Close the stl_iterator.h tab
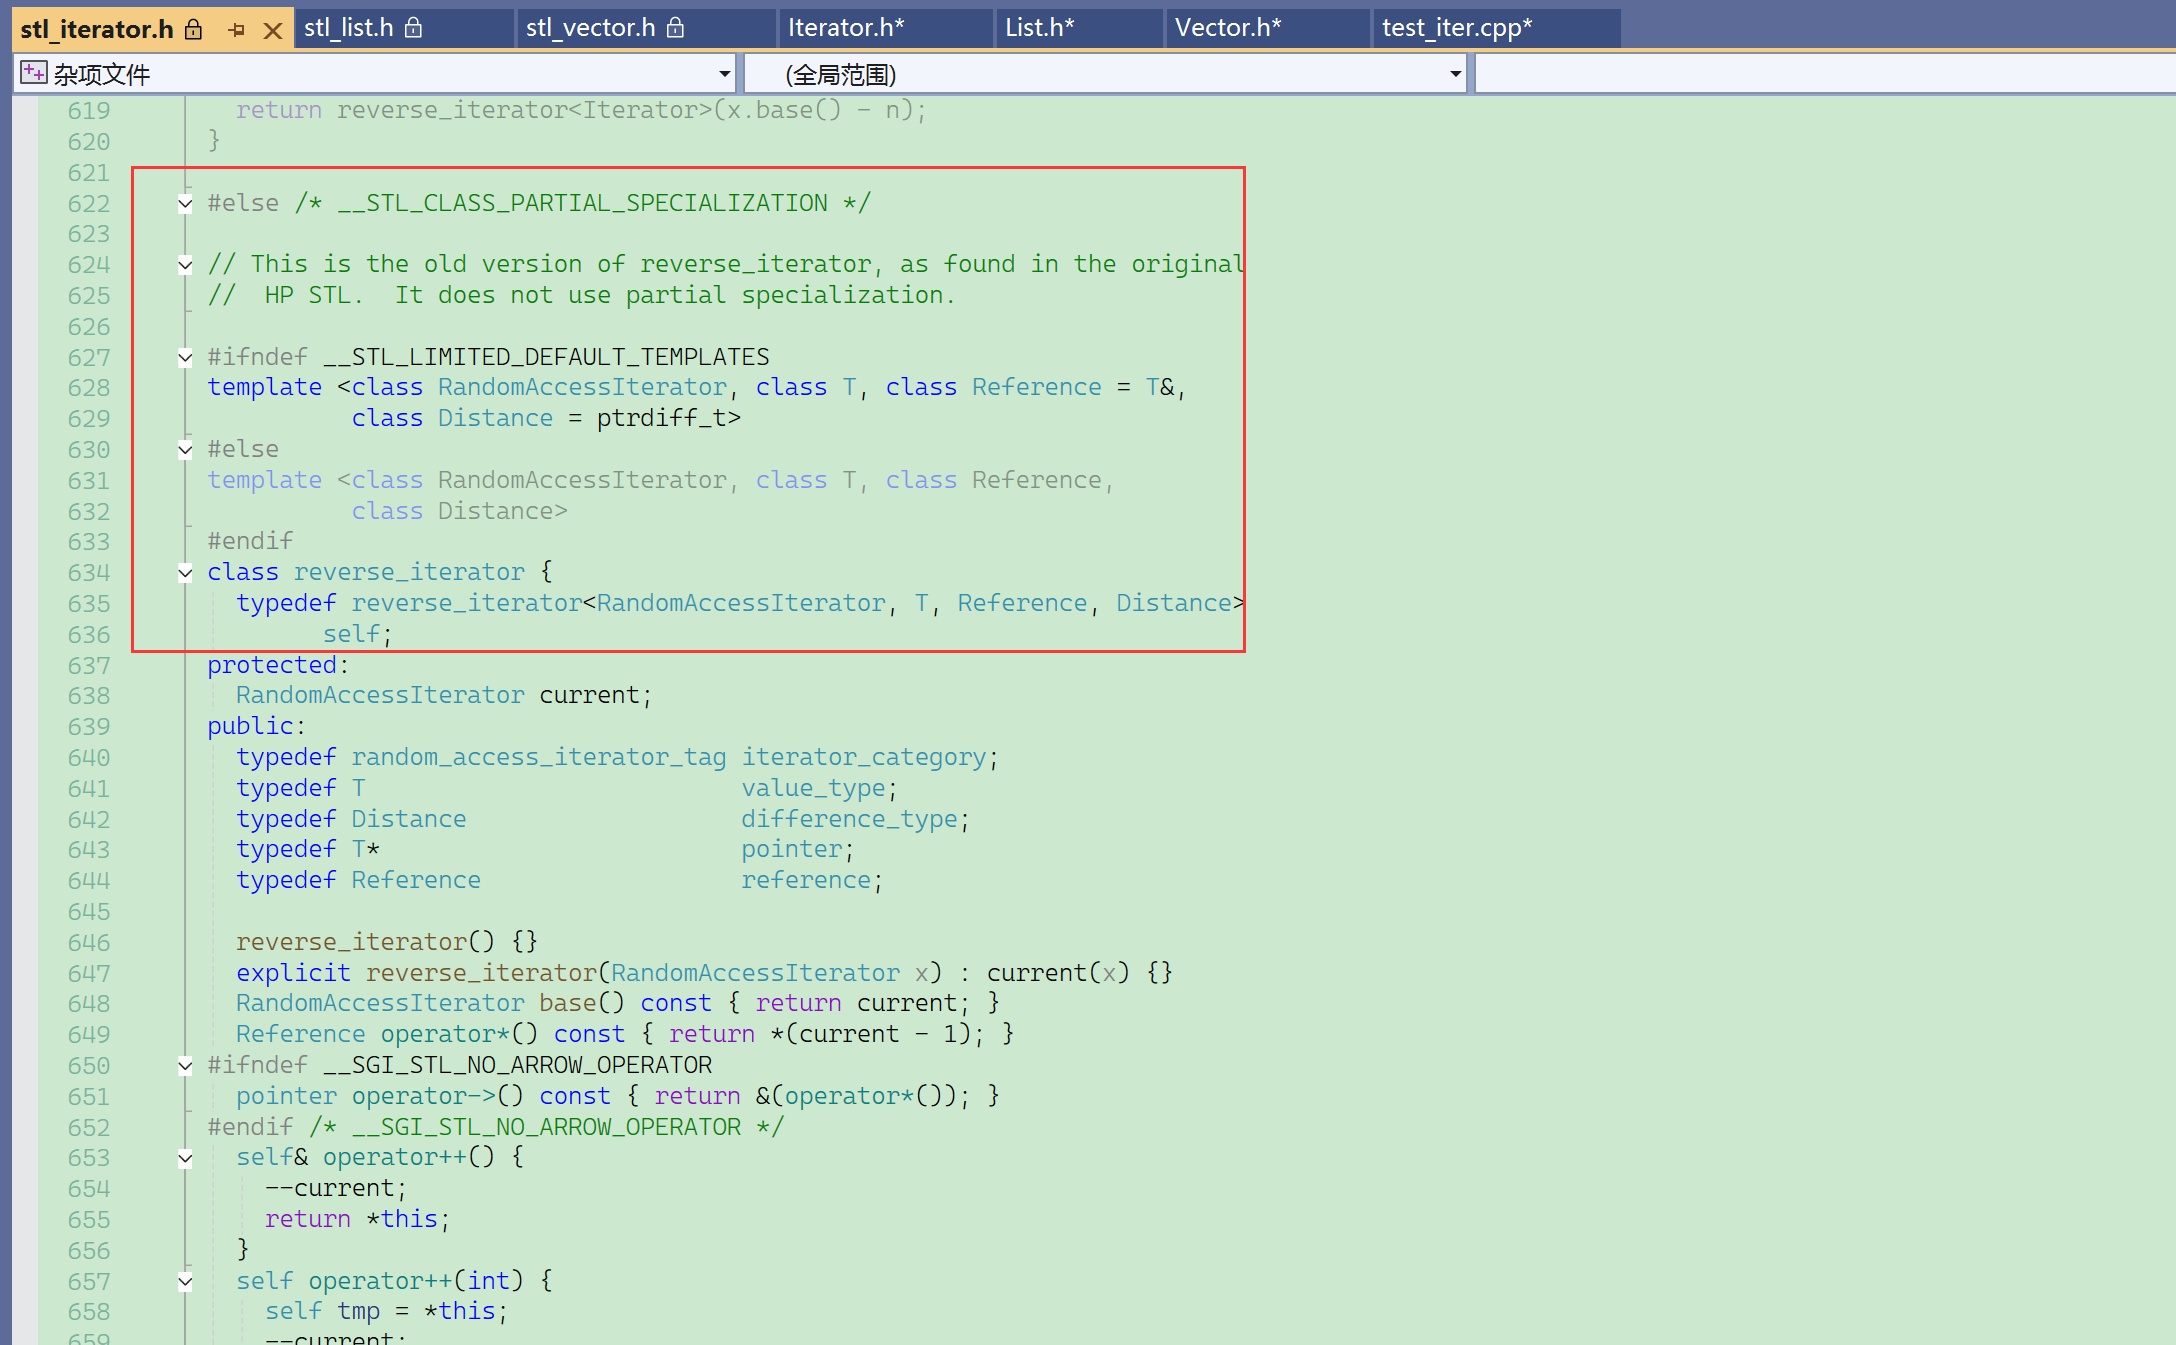 [x=272, y=30]
